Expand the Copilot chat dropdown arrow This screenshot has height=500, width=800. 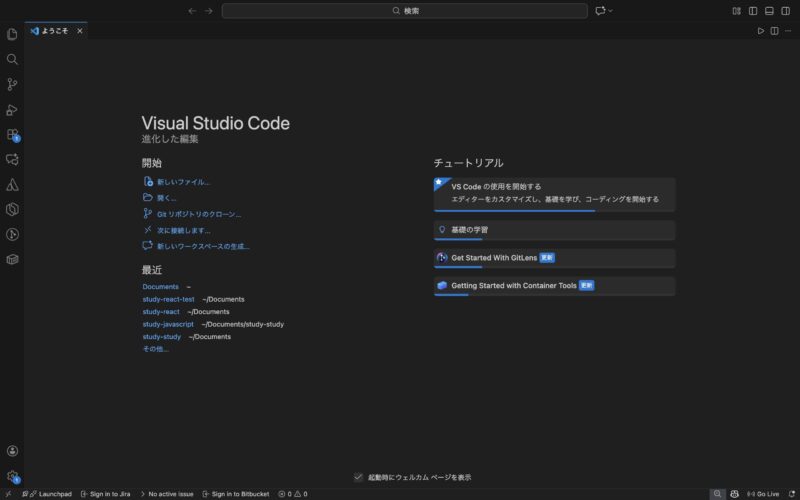tap(611, 11)
